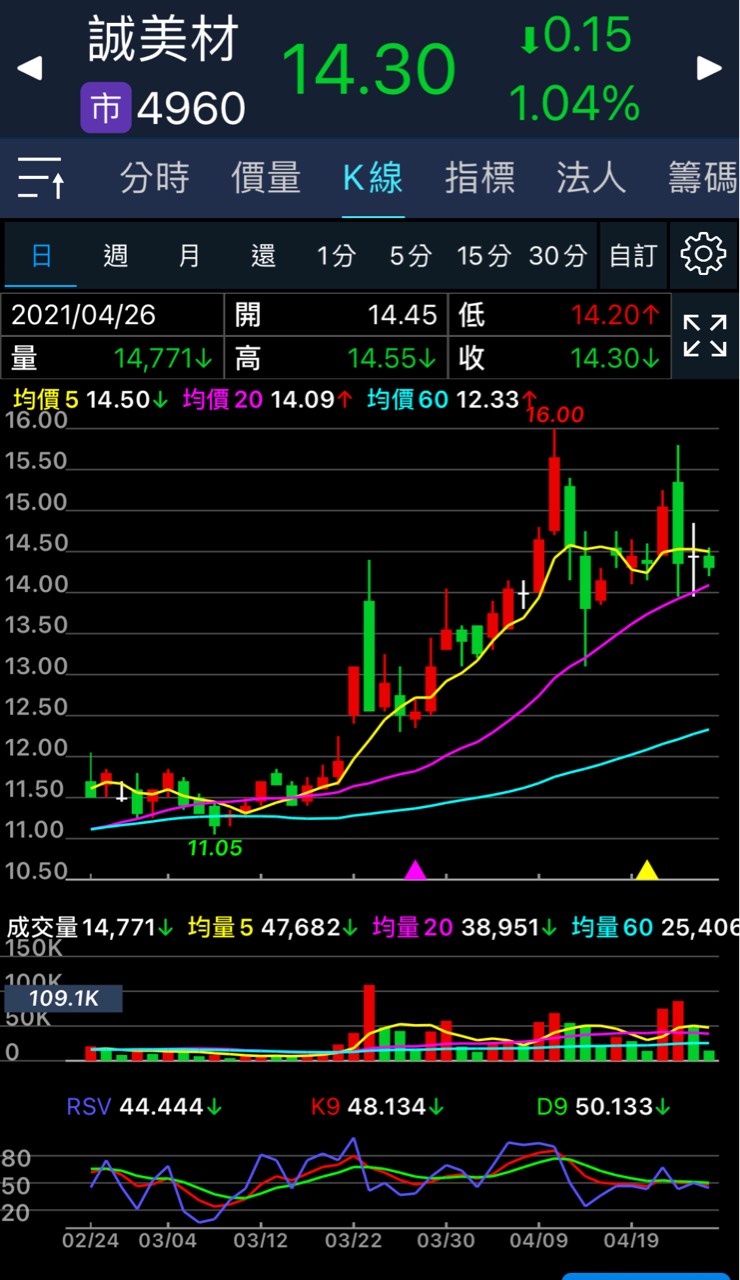Go to next stock with right arrow
The width and height of the screenshot is (740, 1280).
pyautogui.click(x=709, y=68)
